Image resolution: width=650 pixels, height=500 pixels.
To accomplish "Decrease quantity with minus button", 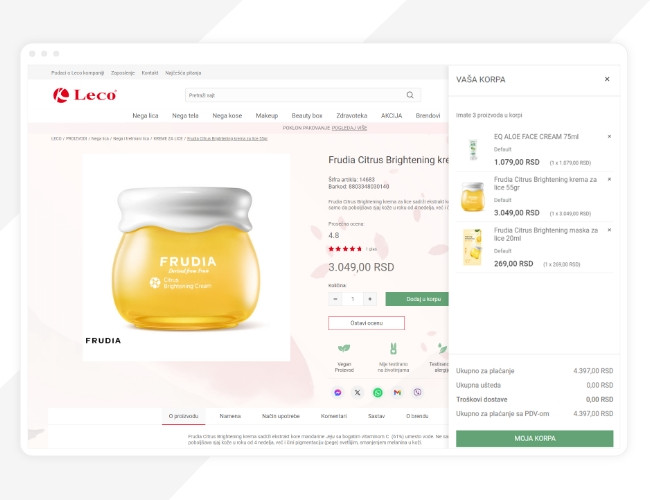I will 335,299.
